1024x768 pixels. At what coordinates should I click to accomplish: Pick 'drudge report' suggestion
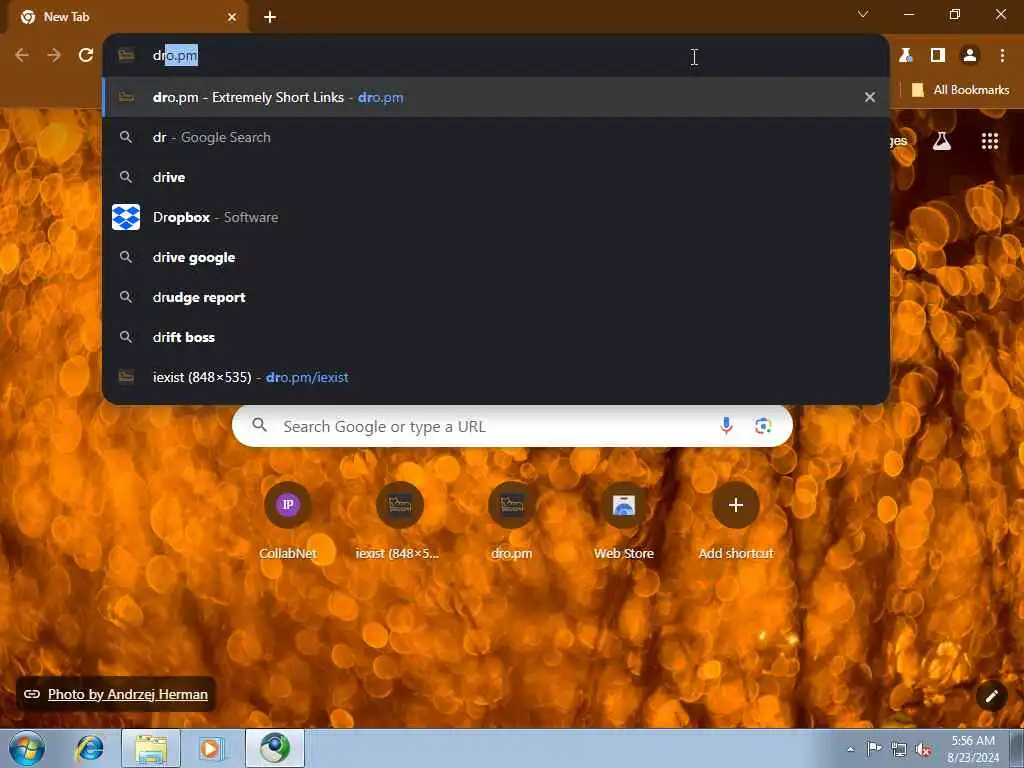(x=496, y=297)
